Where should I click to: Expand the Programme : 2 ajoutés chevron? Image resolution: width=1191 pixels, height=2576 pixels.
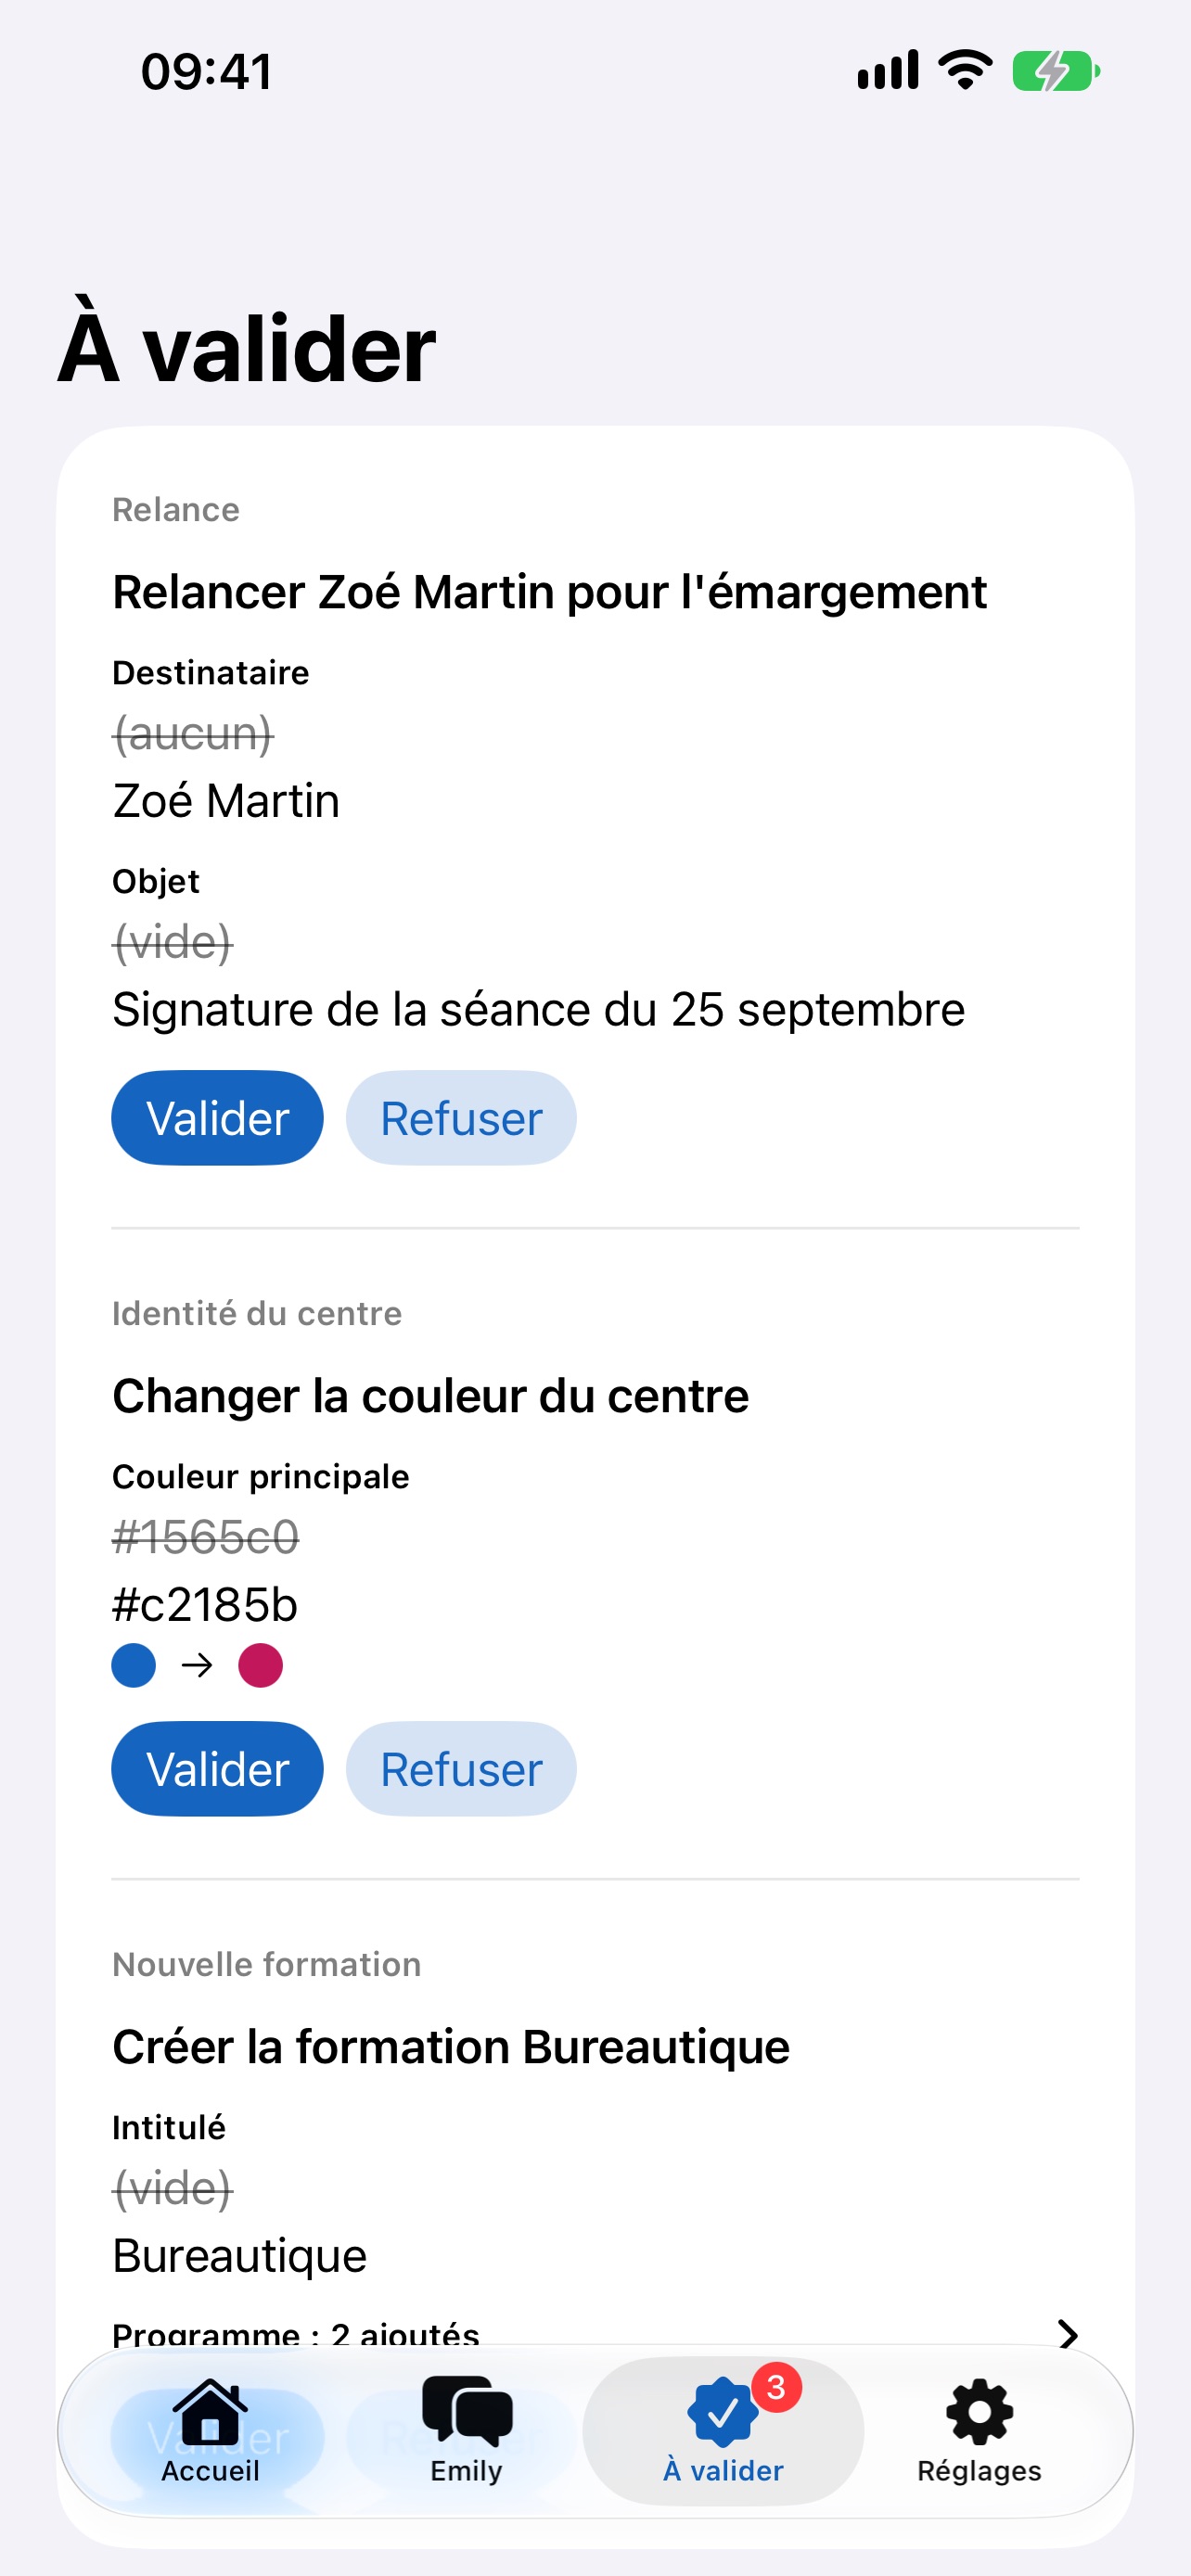tap(1068, 2334)
